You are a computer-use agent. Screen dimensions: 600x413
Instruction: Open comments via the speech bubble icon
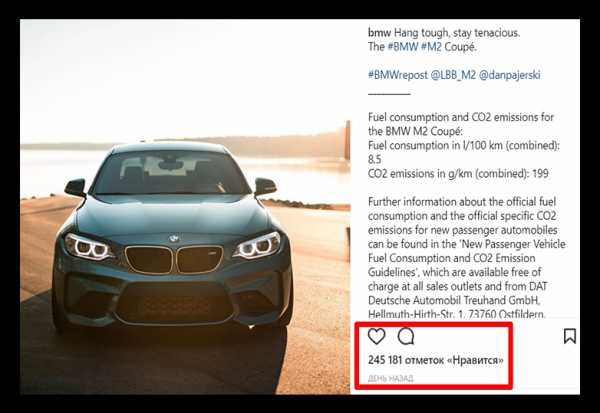tap(406, 336)
